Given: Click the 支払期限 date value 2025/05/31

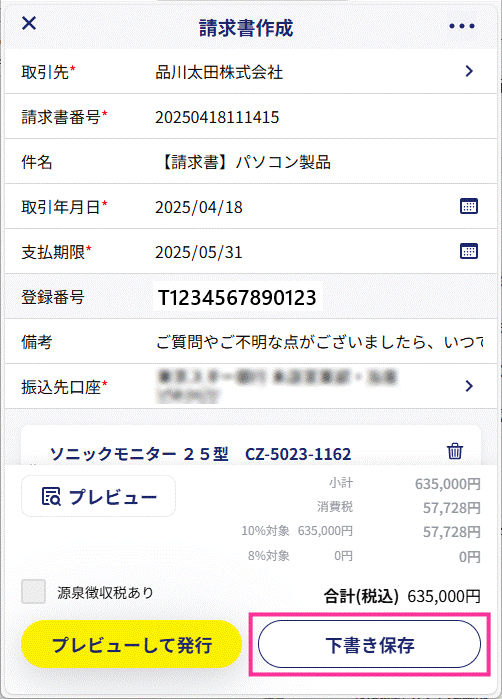Looking at the screenshot, I should (199, 252).
